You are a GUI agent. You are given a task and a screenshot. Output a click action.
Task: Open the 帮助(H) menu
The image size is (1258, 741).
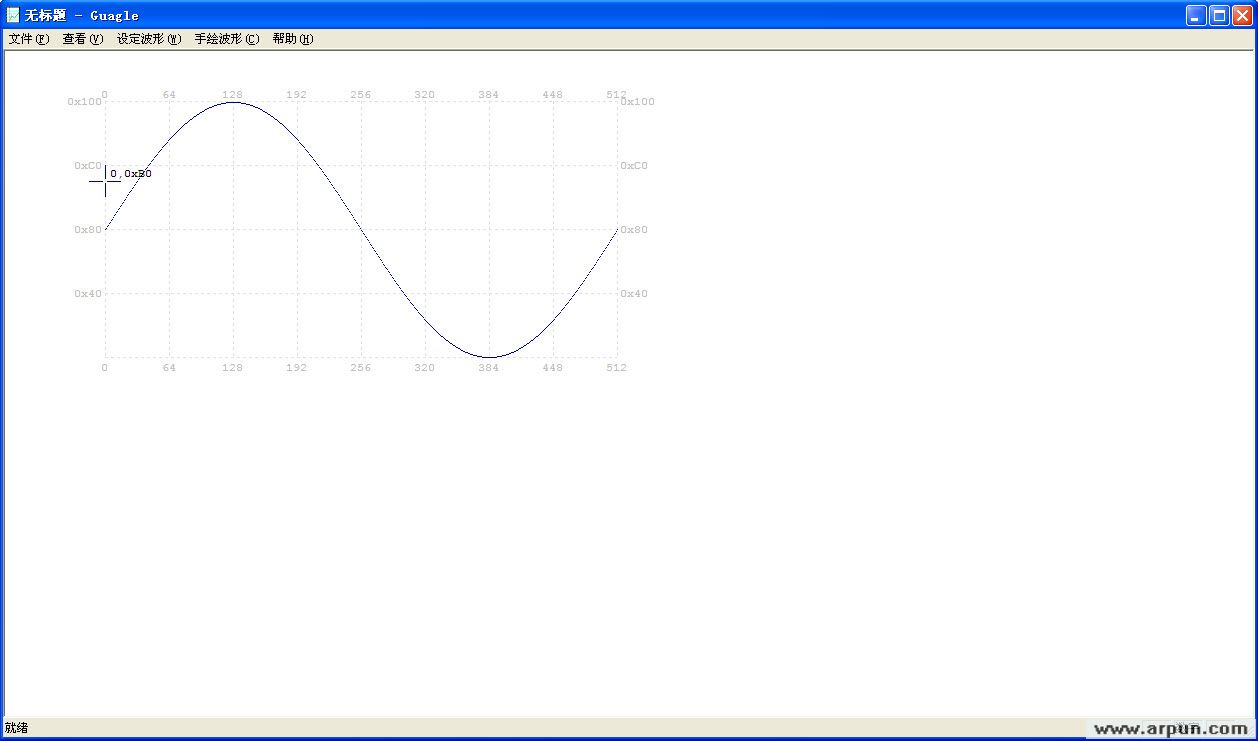click(292, 39)
